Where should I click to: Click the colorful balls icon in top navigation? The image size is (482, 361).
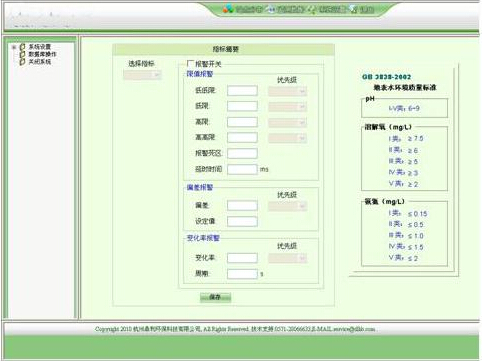(x=228, y=9)
